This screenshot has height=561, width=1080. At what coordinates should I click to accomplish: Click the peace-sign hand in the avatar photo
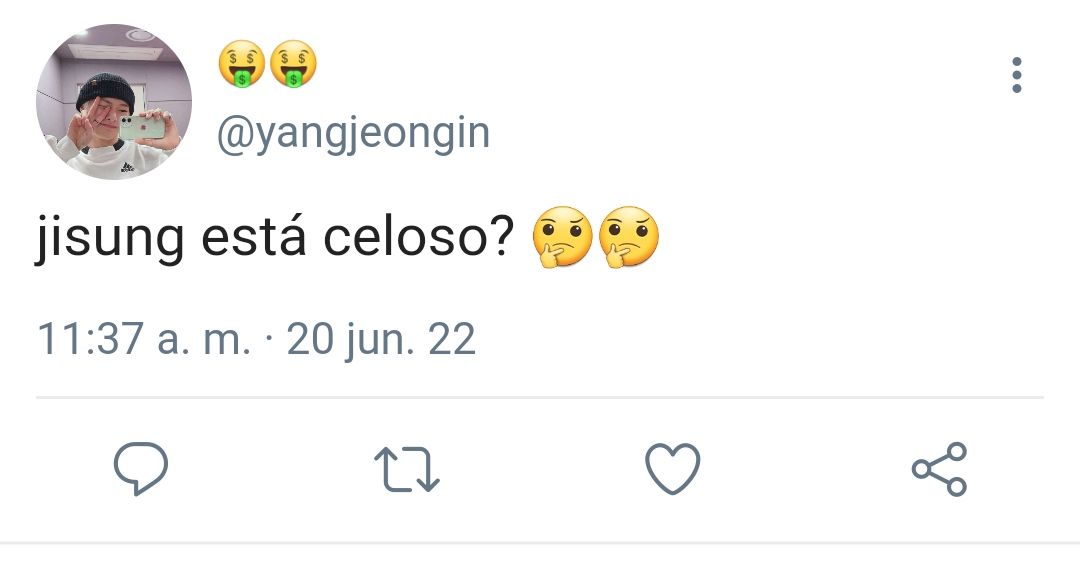coord(80,130)
